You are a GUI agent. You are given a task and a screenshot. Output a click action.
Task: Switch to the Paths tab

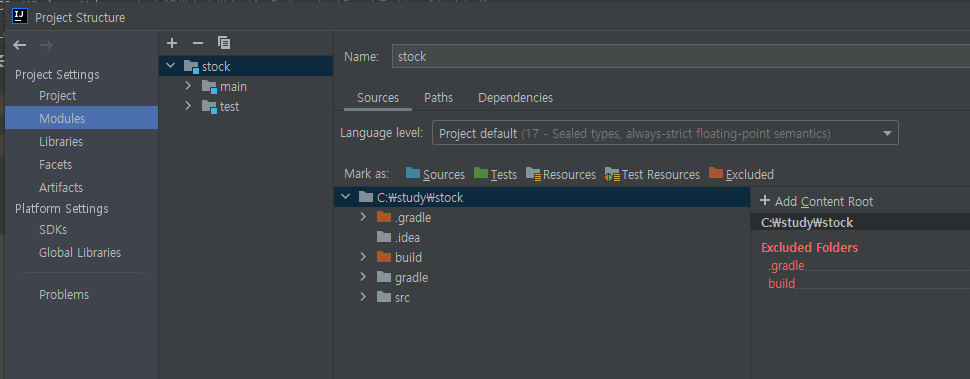(438, 98)
